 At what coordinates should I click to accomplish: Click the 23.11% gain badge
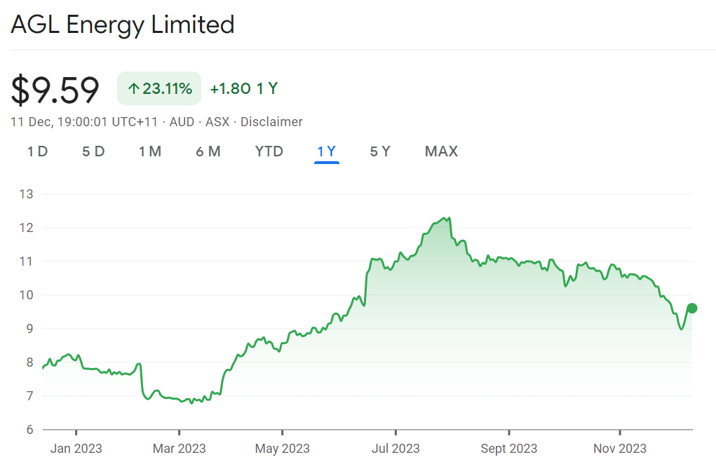159,88
